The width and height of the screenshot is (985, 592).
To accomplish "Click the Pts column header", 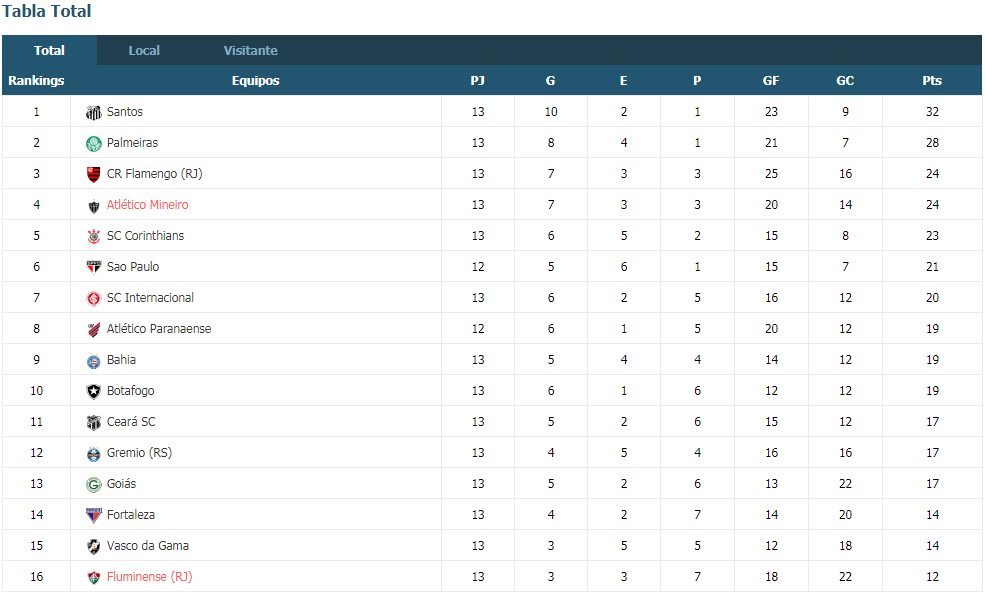I will pos(932,80).
